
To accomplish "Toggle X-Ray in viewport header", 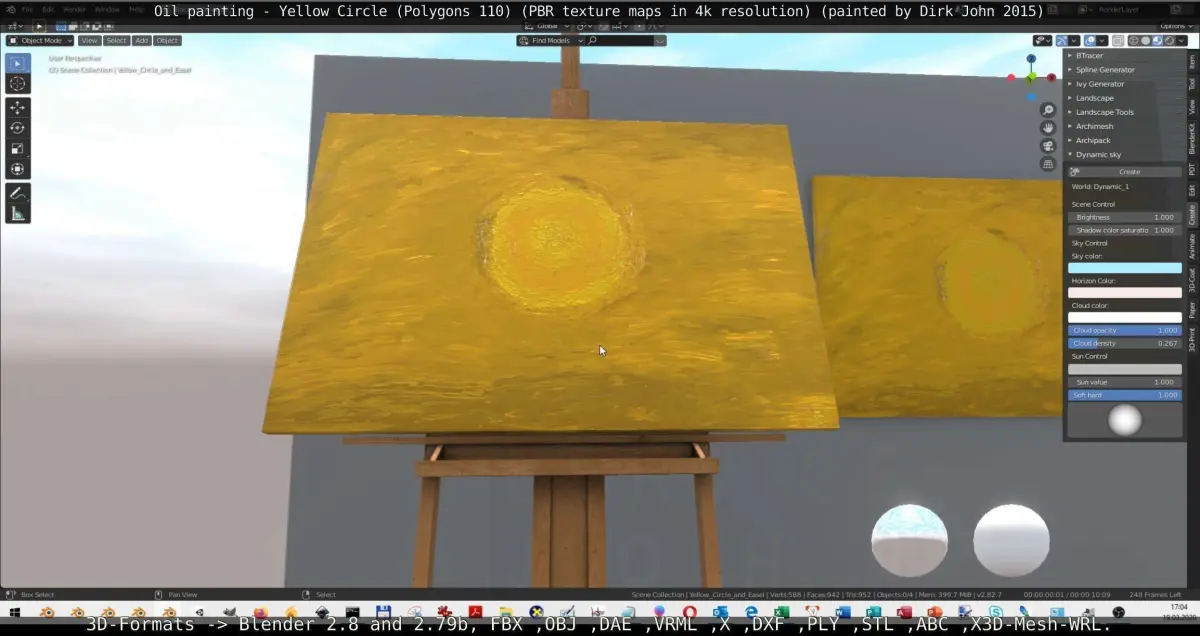I will tap(1119, 41).
